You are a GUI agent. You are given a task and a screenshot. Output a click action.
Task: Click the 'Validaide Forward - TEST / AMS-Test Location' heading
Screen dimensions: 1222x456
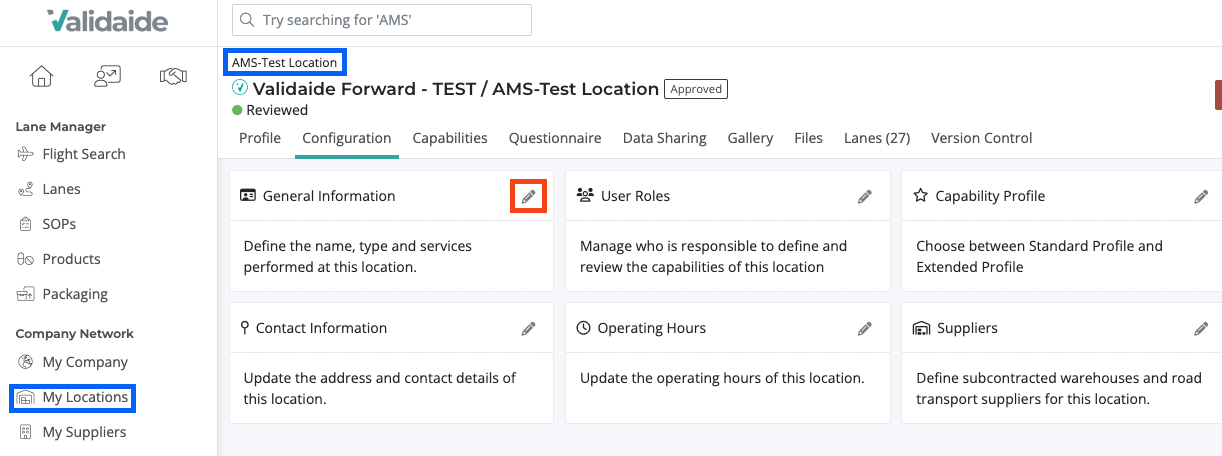pos(456,88)
